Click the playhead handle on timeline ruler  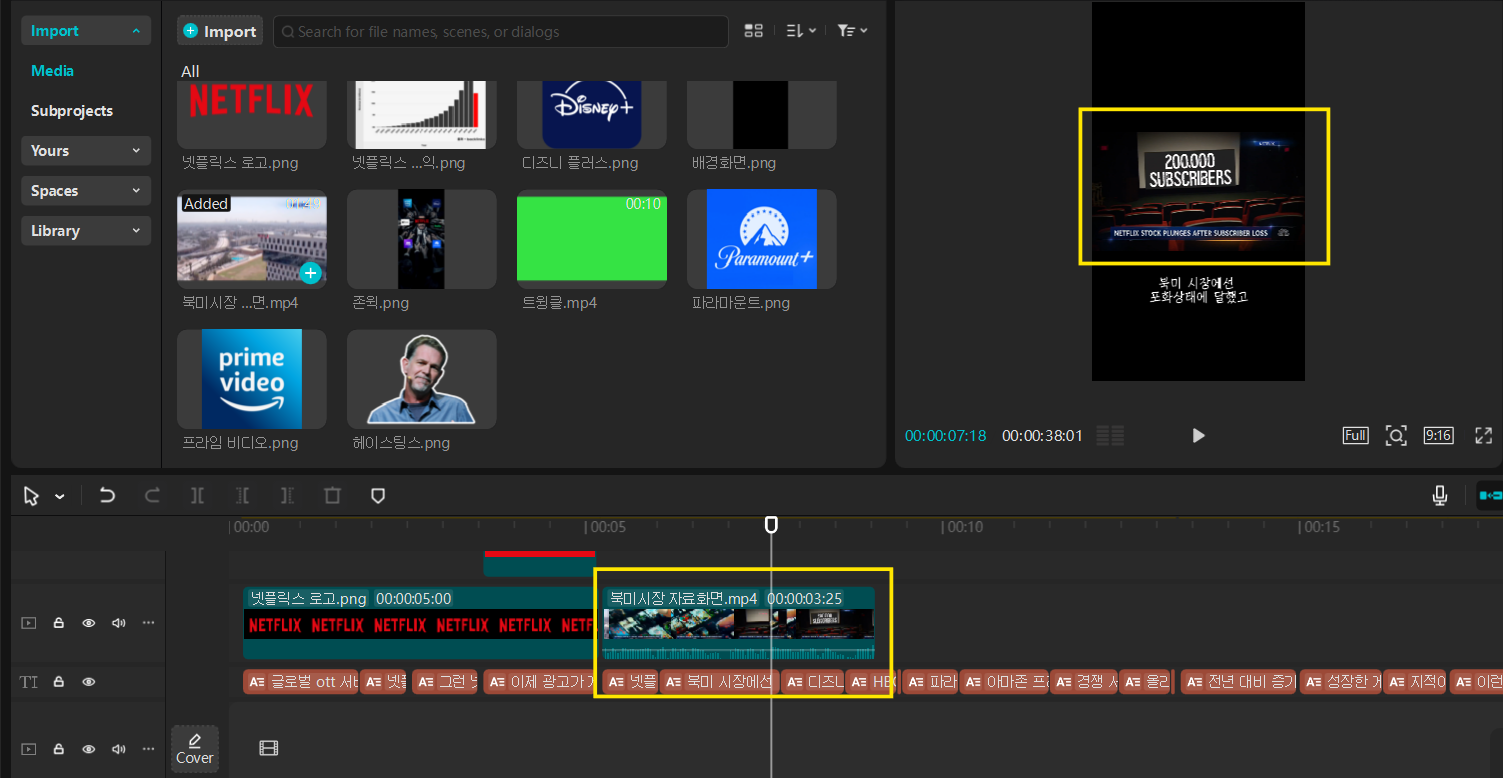pyautogui.click(x=771, y=524)
